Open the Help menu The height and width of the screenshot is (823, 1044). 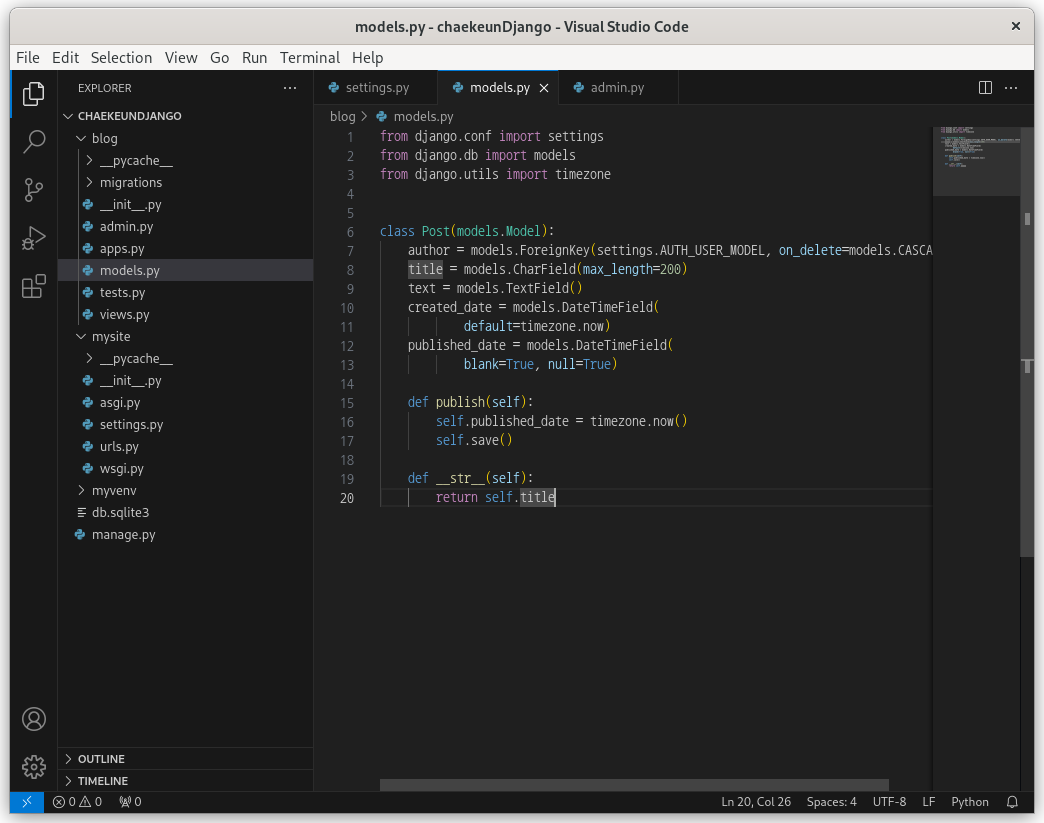(368, 58)
